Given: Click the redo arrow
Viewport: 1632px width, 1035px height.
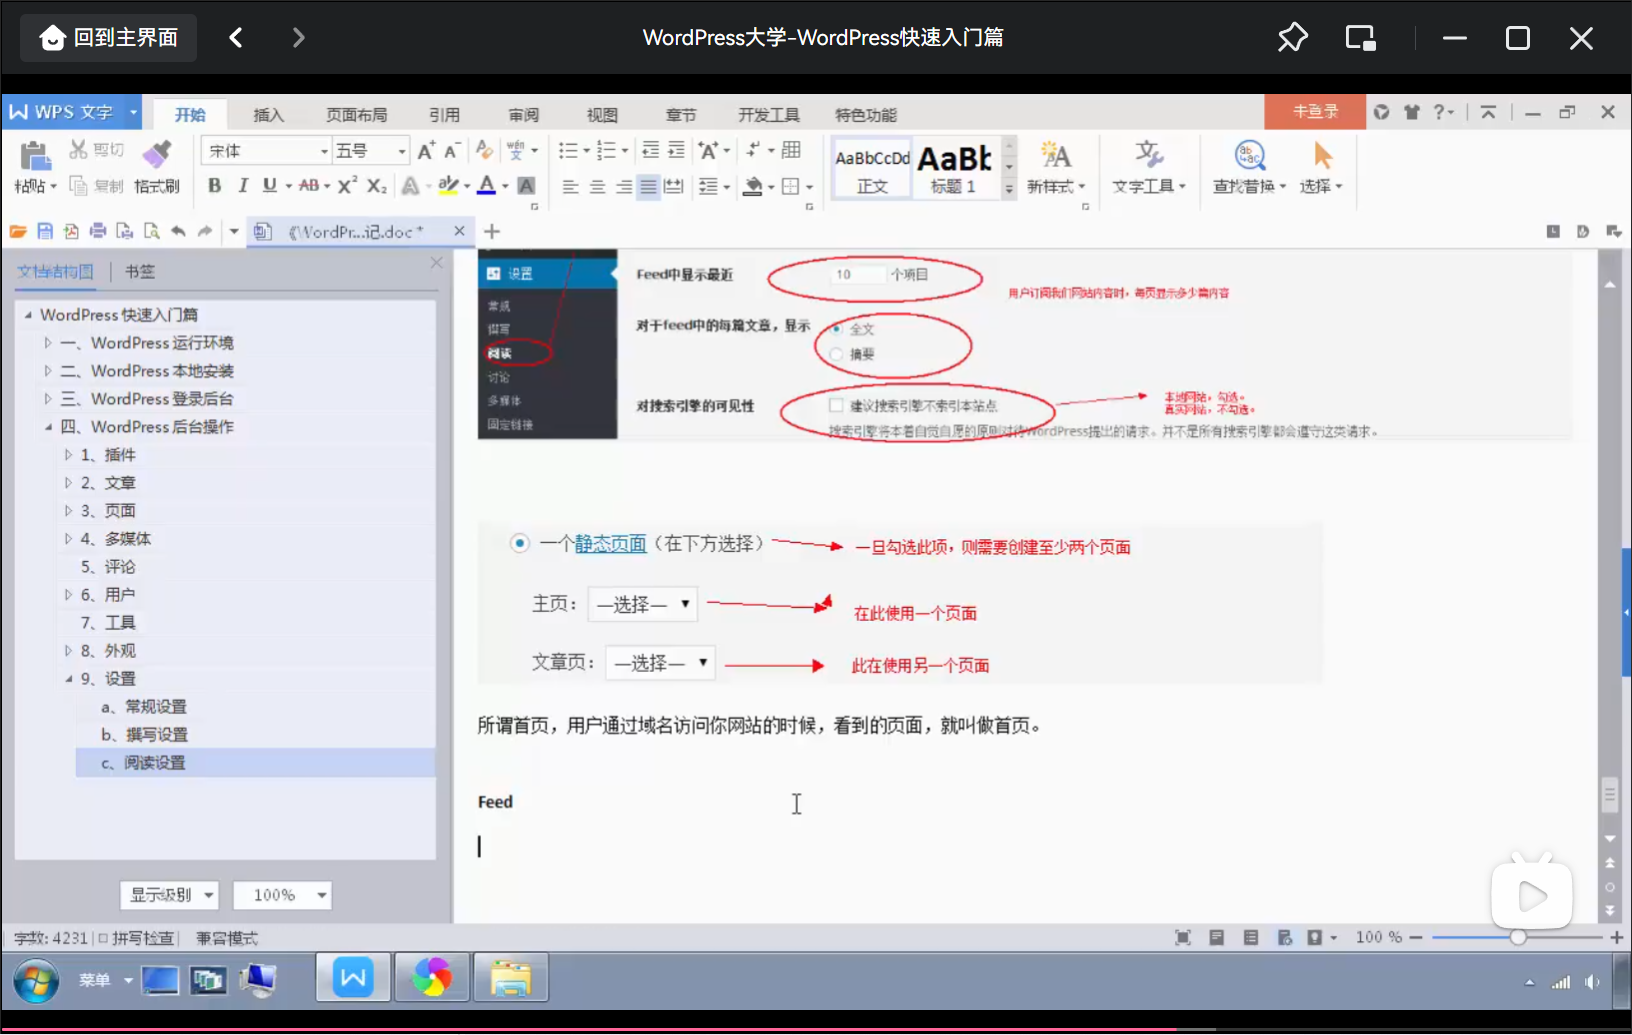Looking at the screenshot, I should coord(205,231).
